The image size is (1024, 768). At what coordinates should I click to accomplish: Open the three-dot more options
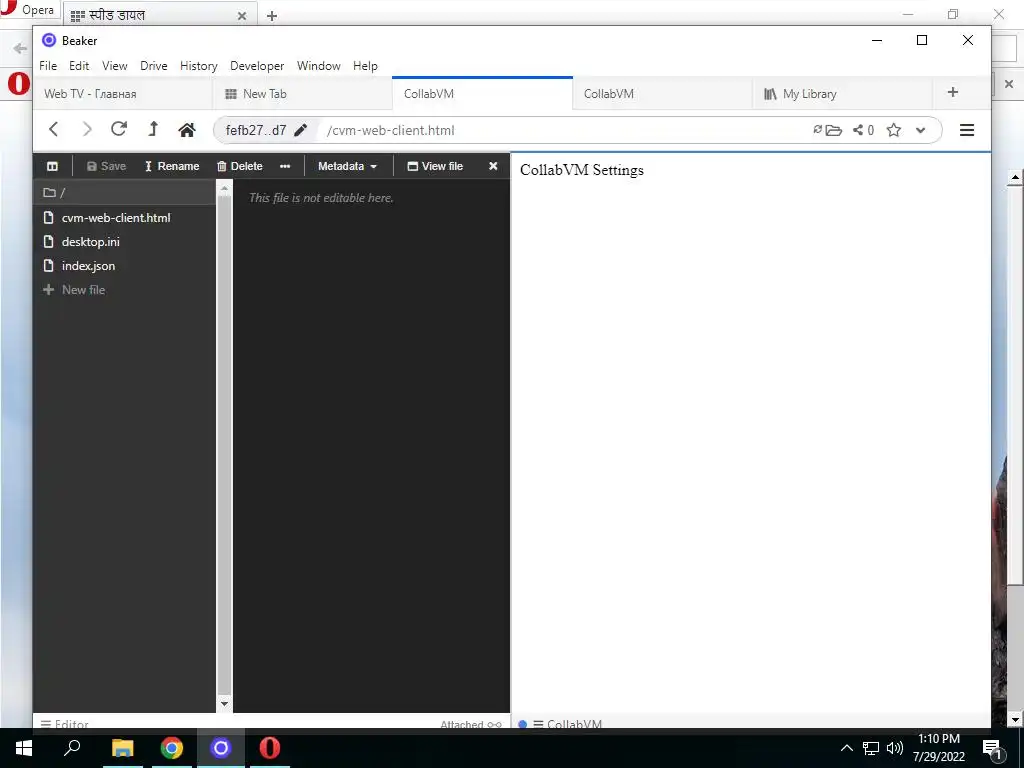285,166
